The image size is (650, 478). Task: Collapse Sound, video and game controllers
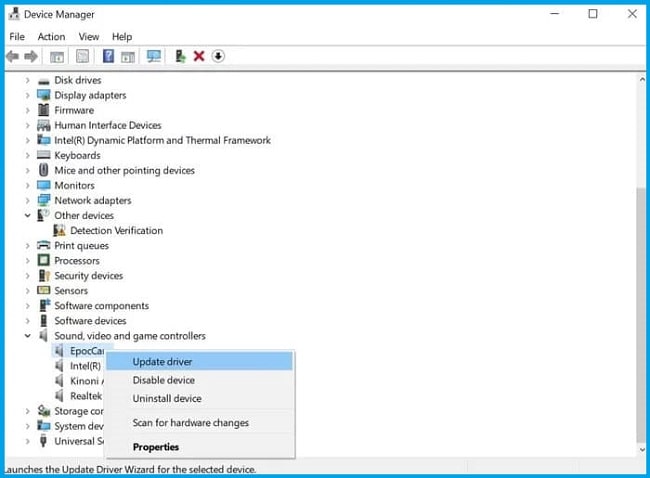pos(27,336)
